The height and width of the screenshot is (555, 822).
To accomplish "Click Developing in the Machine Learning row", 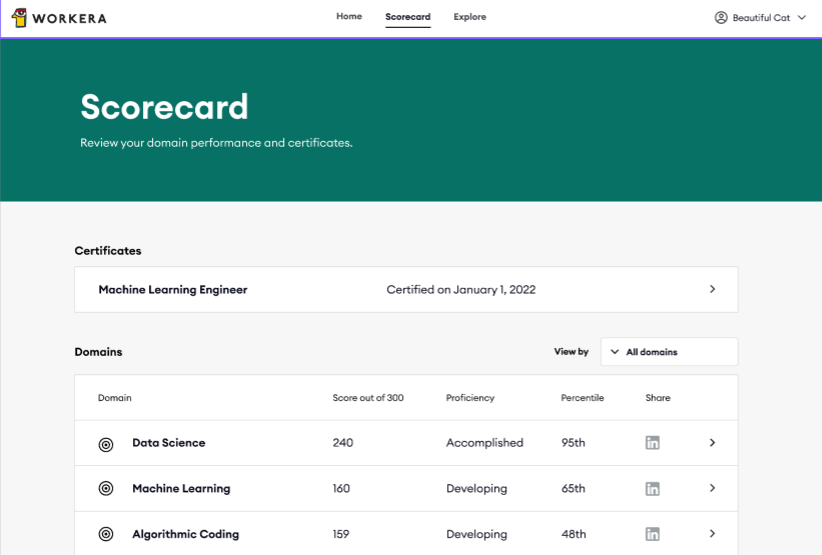I will click(477, 488).
